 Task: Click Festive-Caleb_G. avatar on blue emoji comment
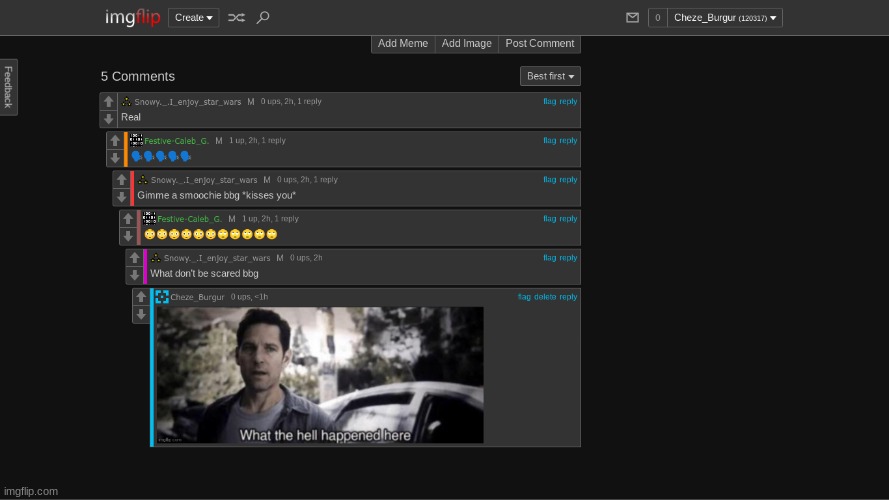pyautogui.click(x=136, y=140)
